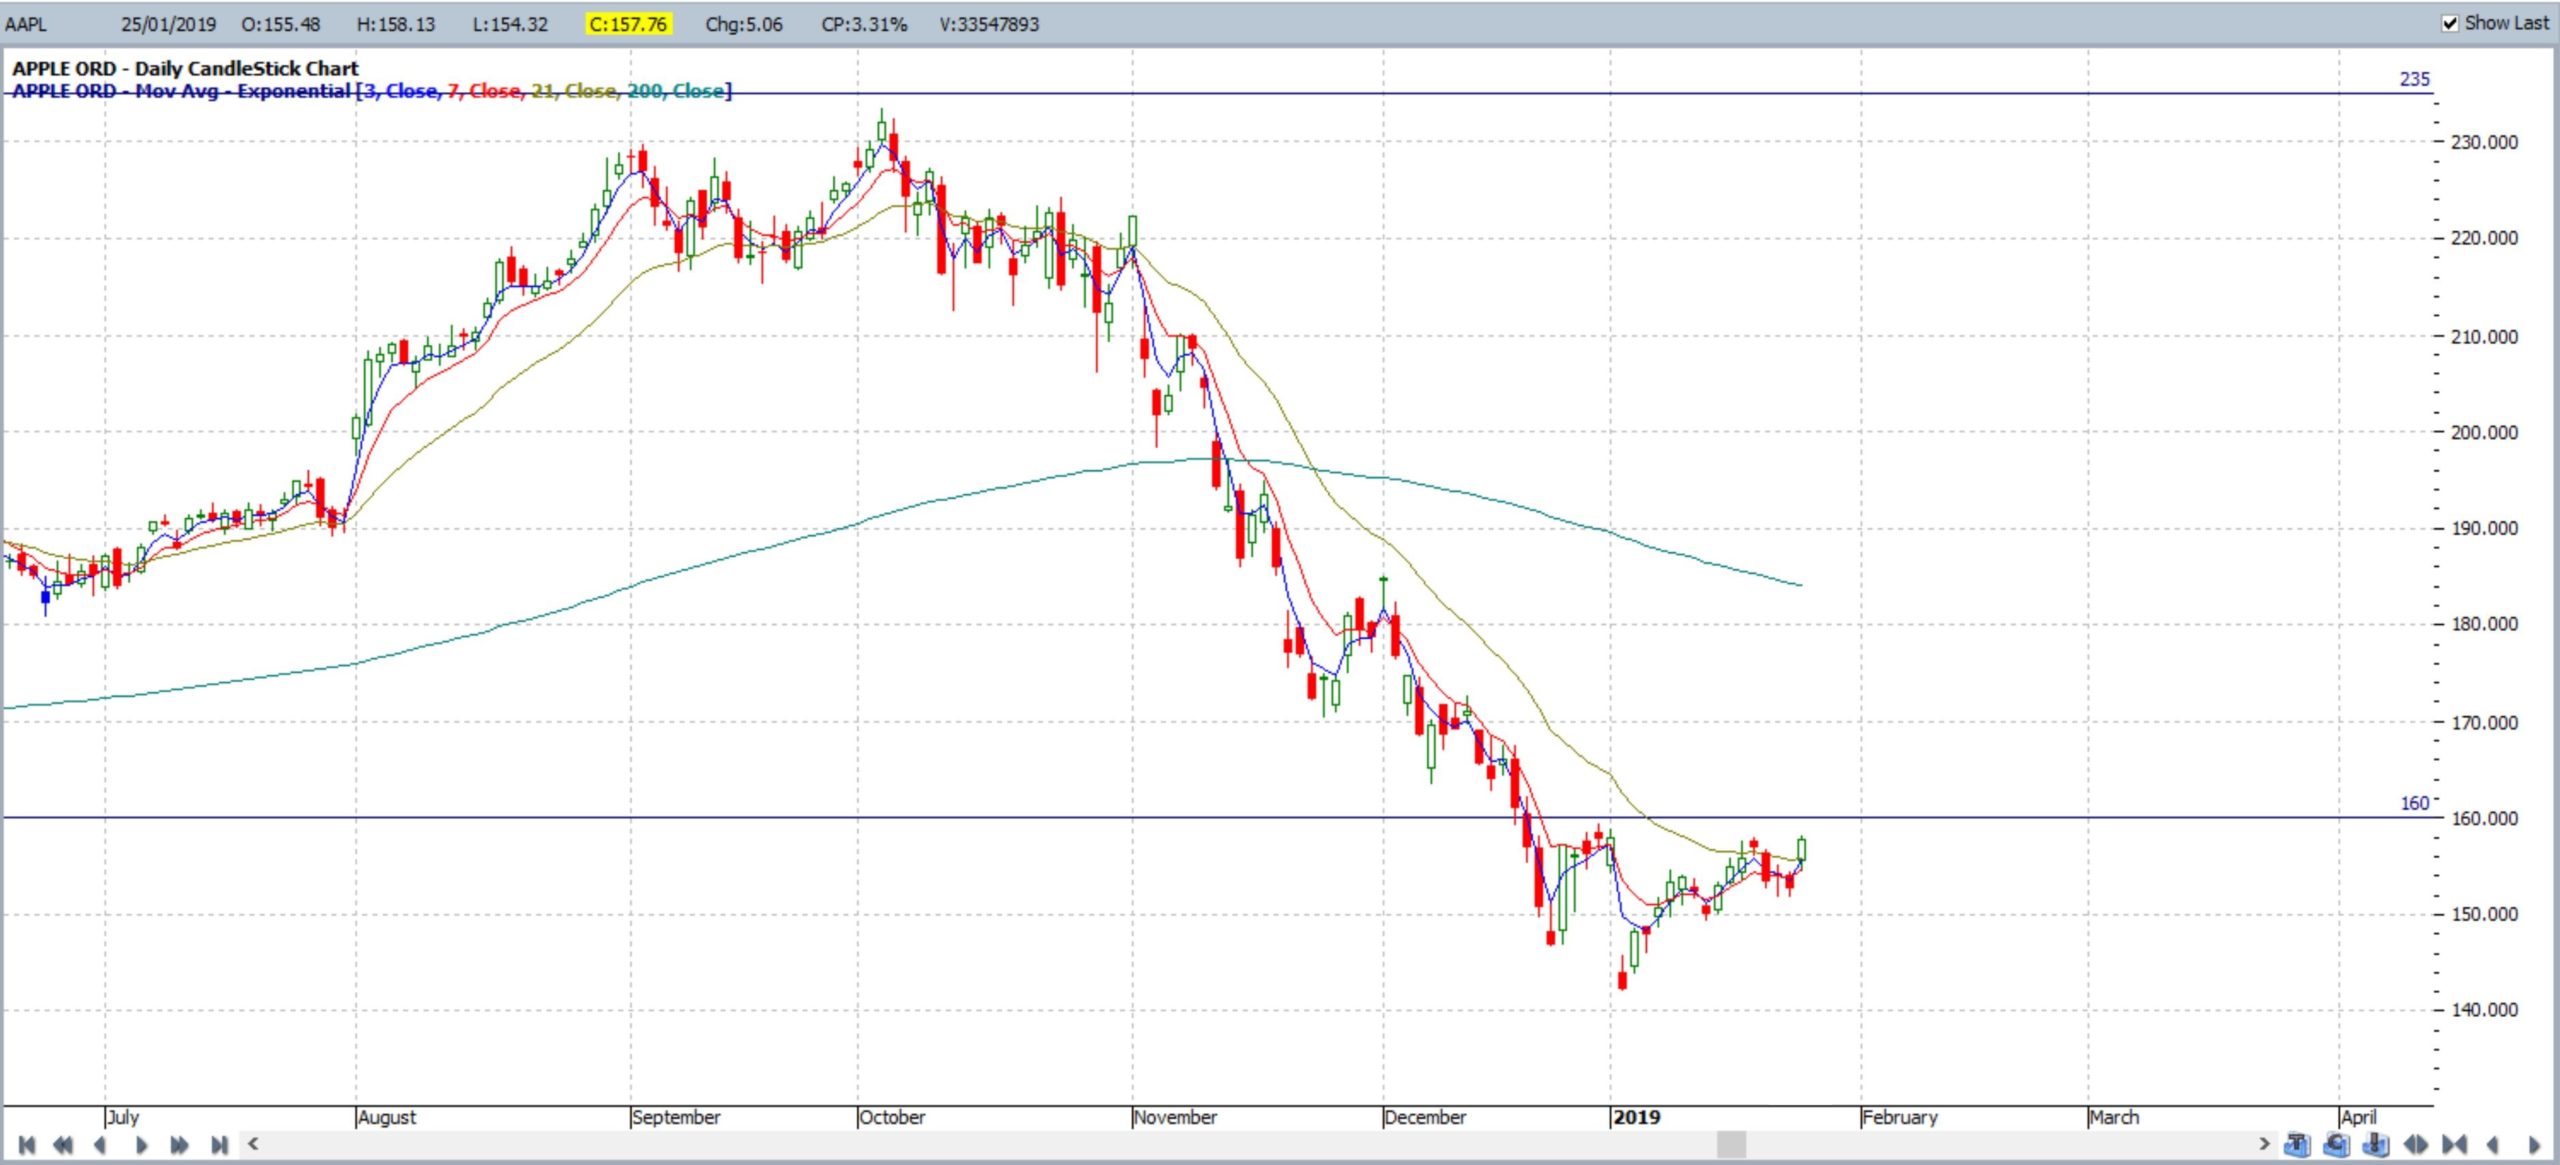Click the date 25/01/2019 in header
2560x1165 pixels.
(x=168, y=24)
